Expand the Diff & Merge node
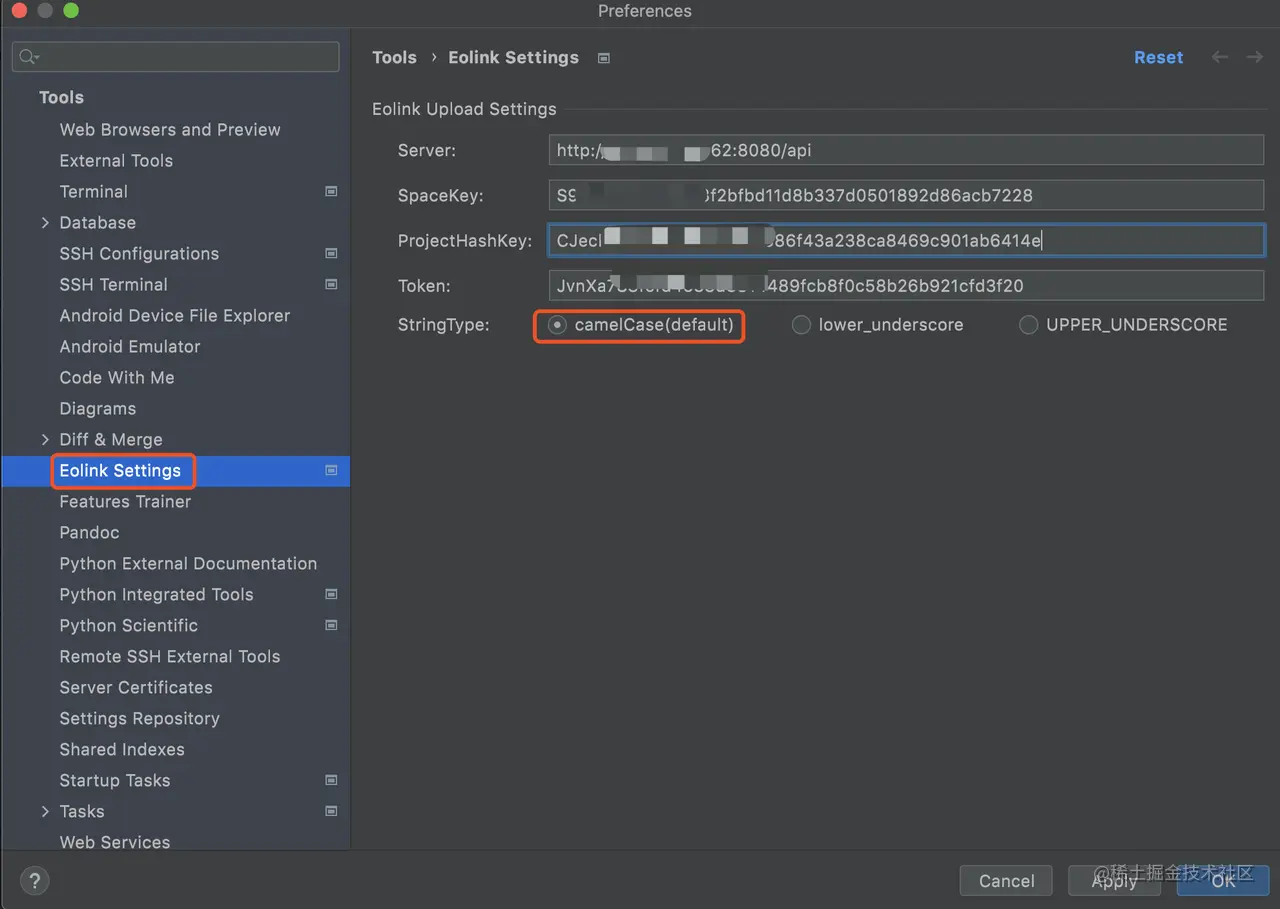Image resolution: width=1280 pixels, height=909 pixels. (x=45, y=439)
